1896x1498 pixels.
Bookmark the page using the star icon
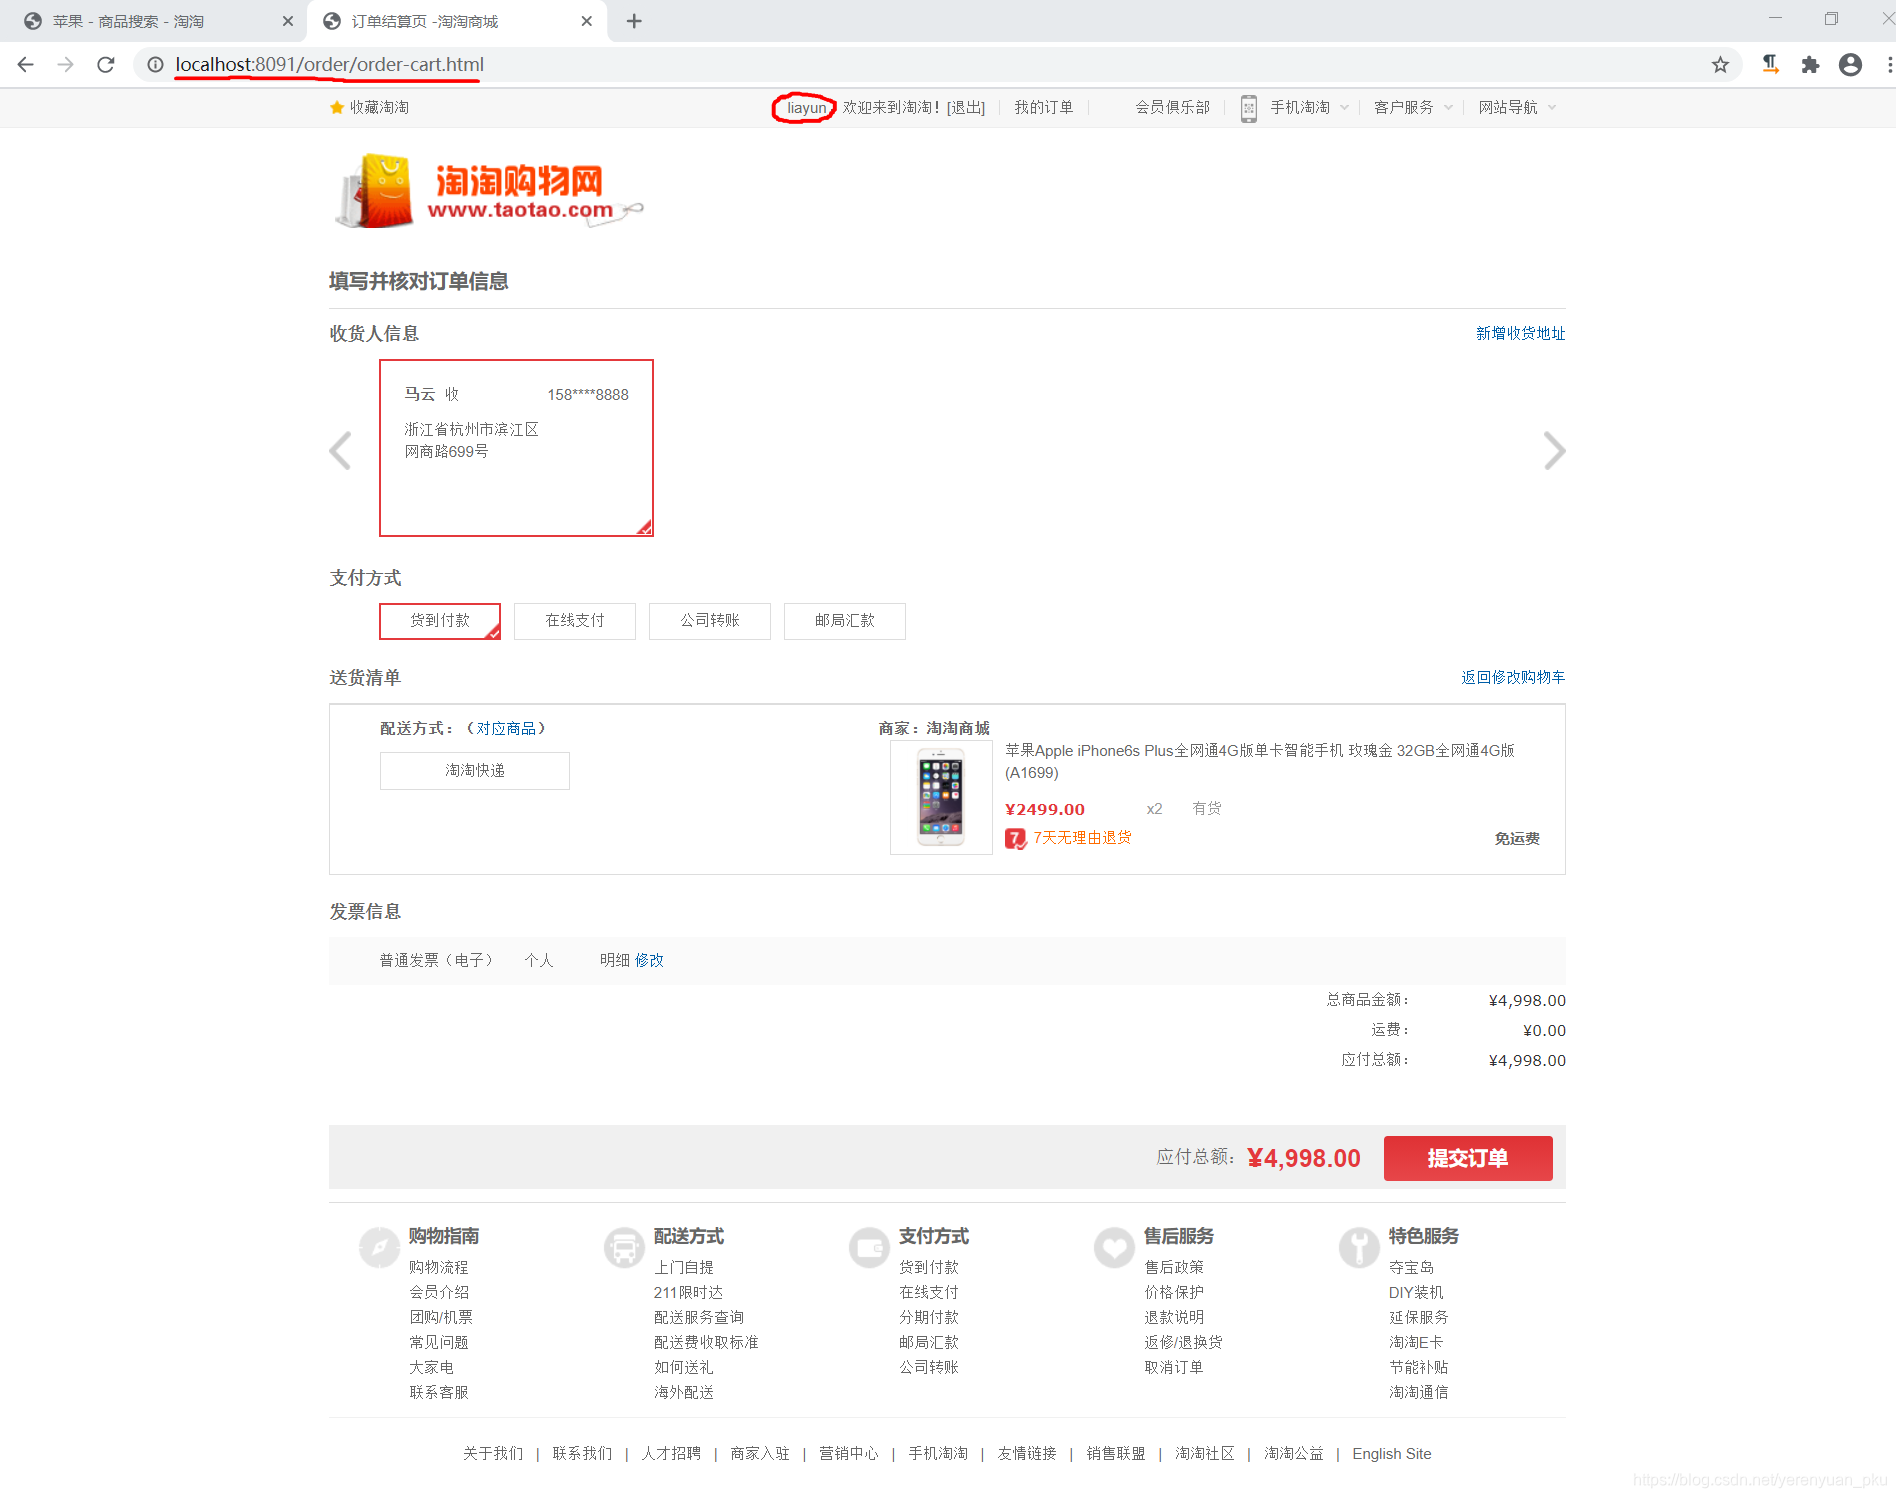1722,65
